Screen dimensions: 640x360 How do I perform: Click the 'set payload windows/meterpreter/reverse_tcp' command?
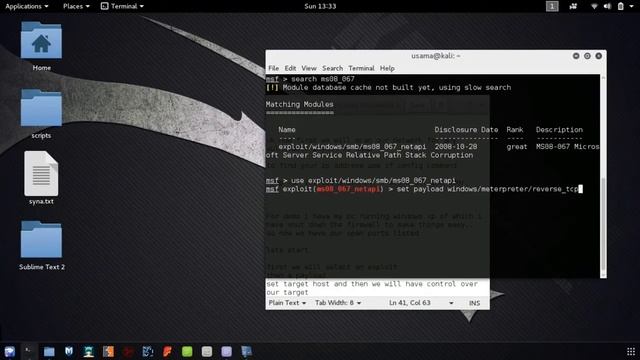tap(487, 189)
